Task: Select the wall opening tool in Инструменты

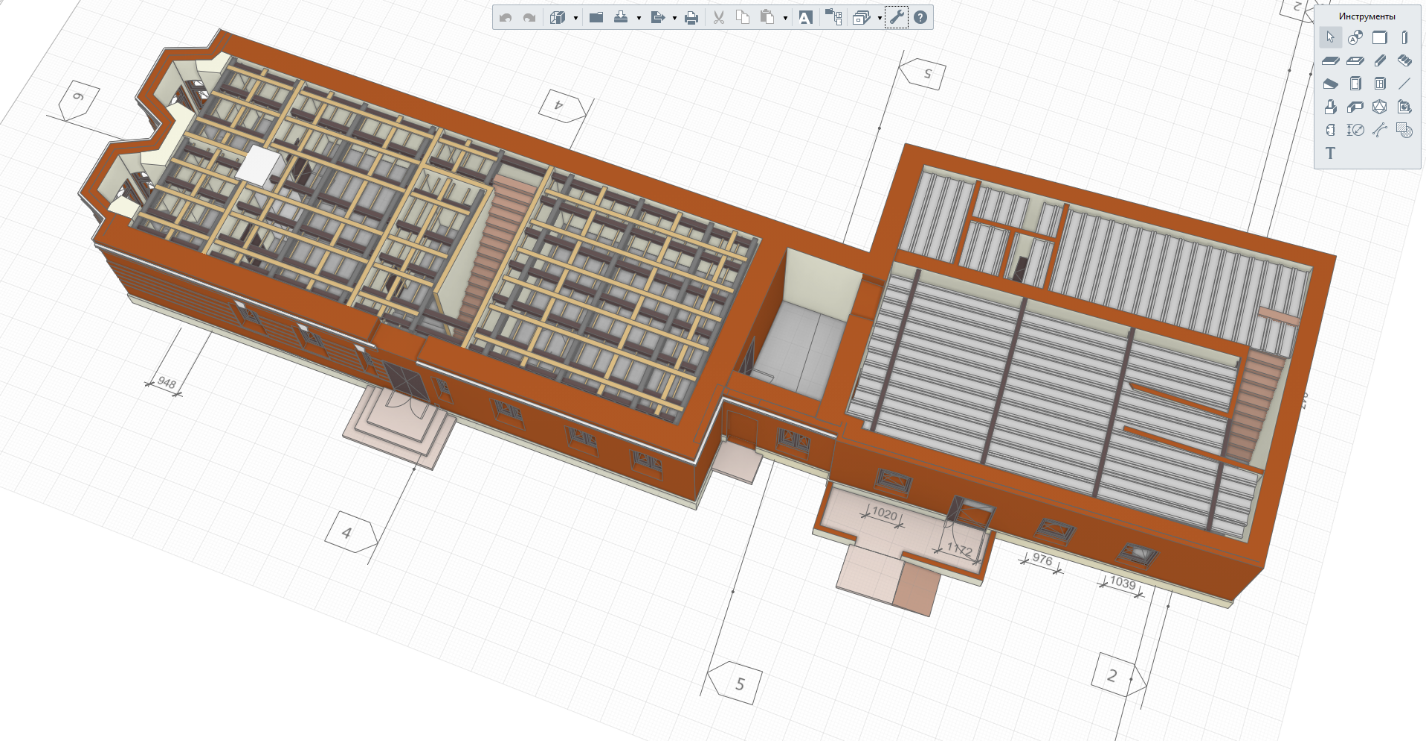Action: [x=1330, y=130]
